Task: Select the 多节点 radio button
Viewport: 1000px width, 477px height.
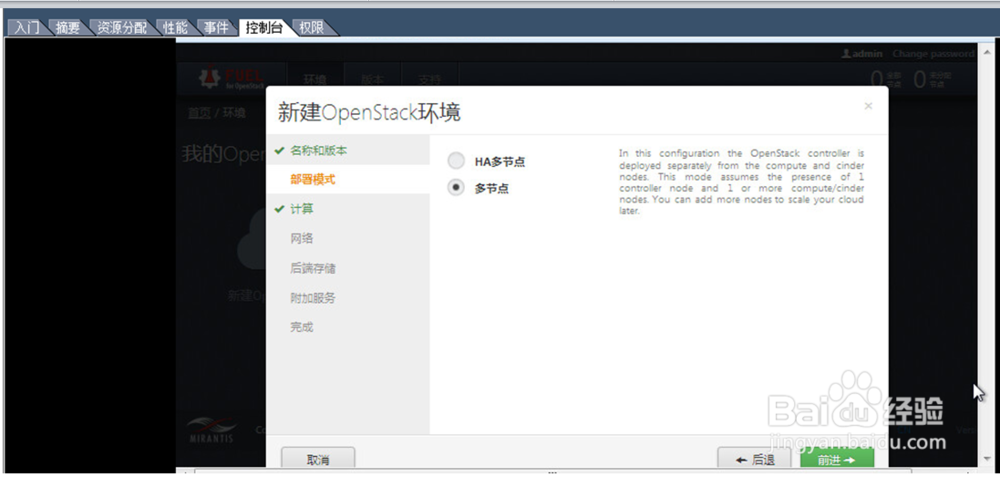Action: (x=456, y=187)
